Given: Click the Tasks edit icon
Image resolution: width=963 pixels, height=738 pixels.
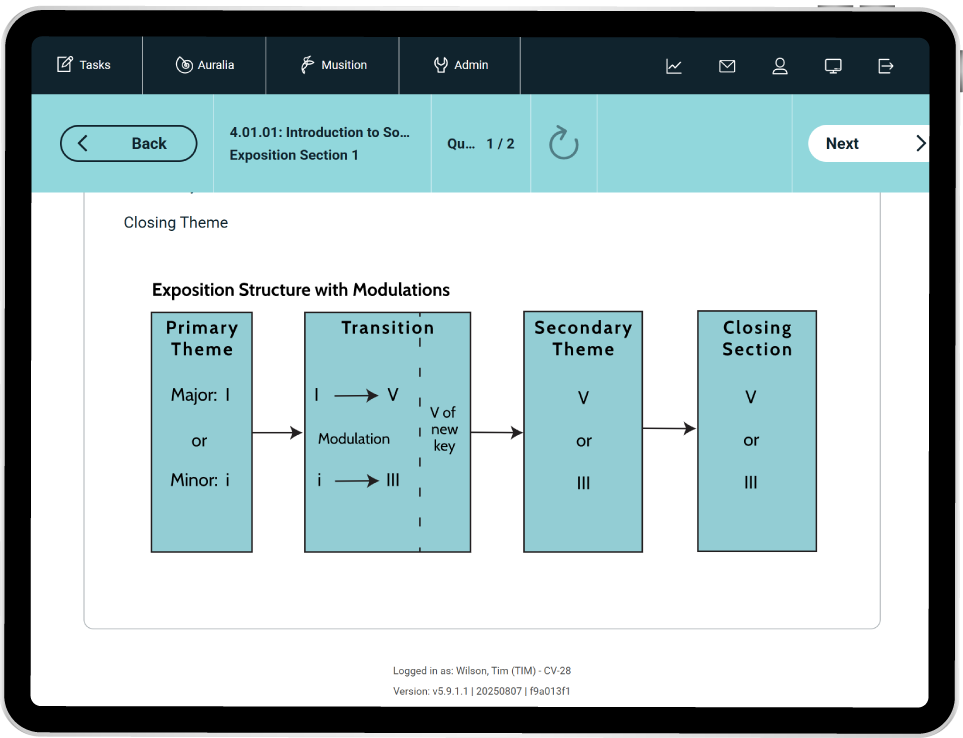Looking at the screenshot, I should [65, 65].
